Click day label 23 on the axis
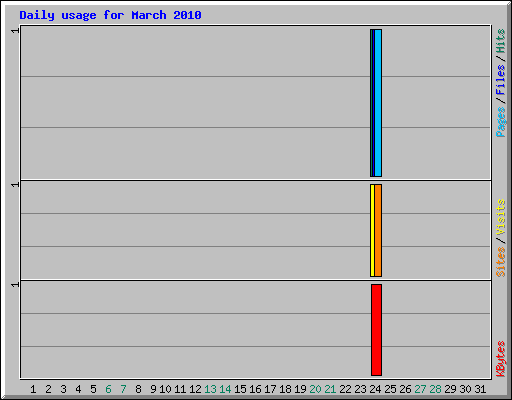This screenshot has width=512, height=400. click(360, 389)
